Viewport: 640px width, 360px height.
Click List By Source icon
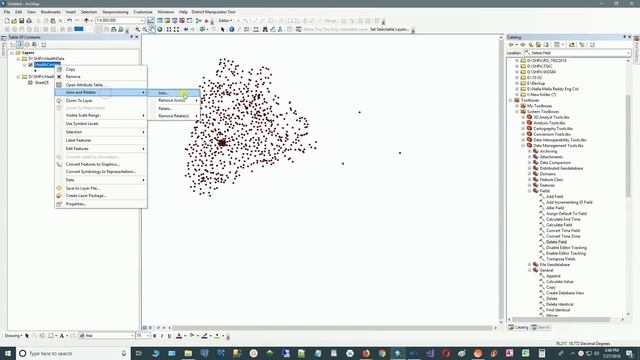point(19,44)
